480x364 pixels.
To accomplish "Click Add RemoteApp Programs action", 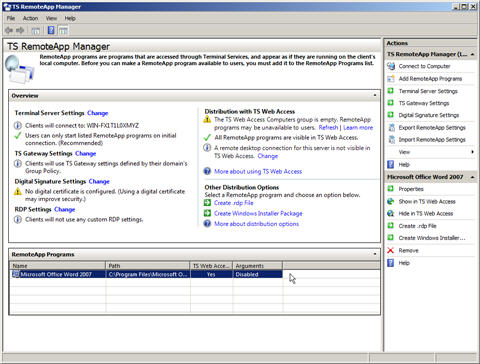I will [x=430, y=79].
